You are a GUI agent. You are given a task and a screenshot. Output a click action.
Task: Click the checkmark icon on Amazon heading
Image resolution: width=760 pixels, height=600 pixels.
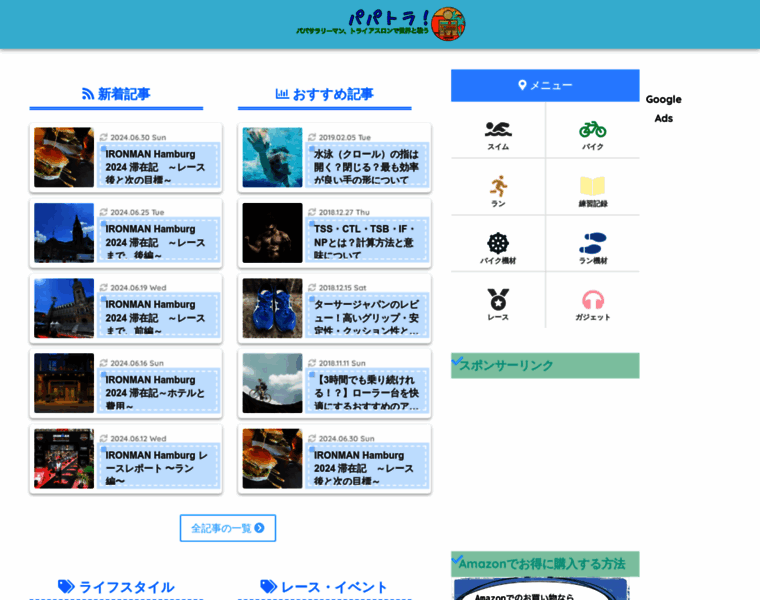pos(457,559)
